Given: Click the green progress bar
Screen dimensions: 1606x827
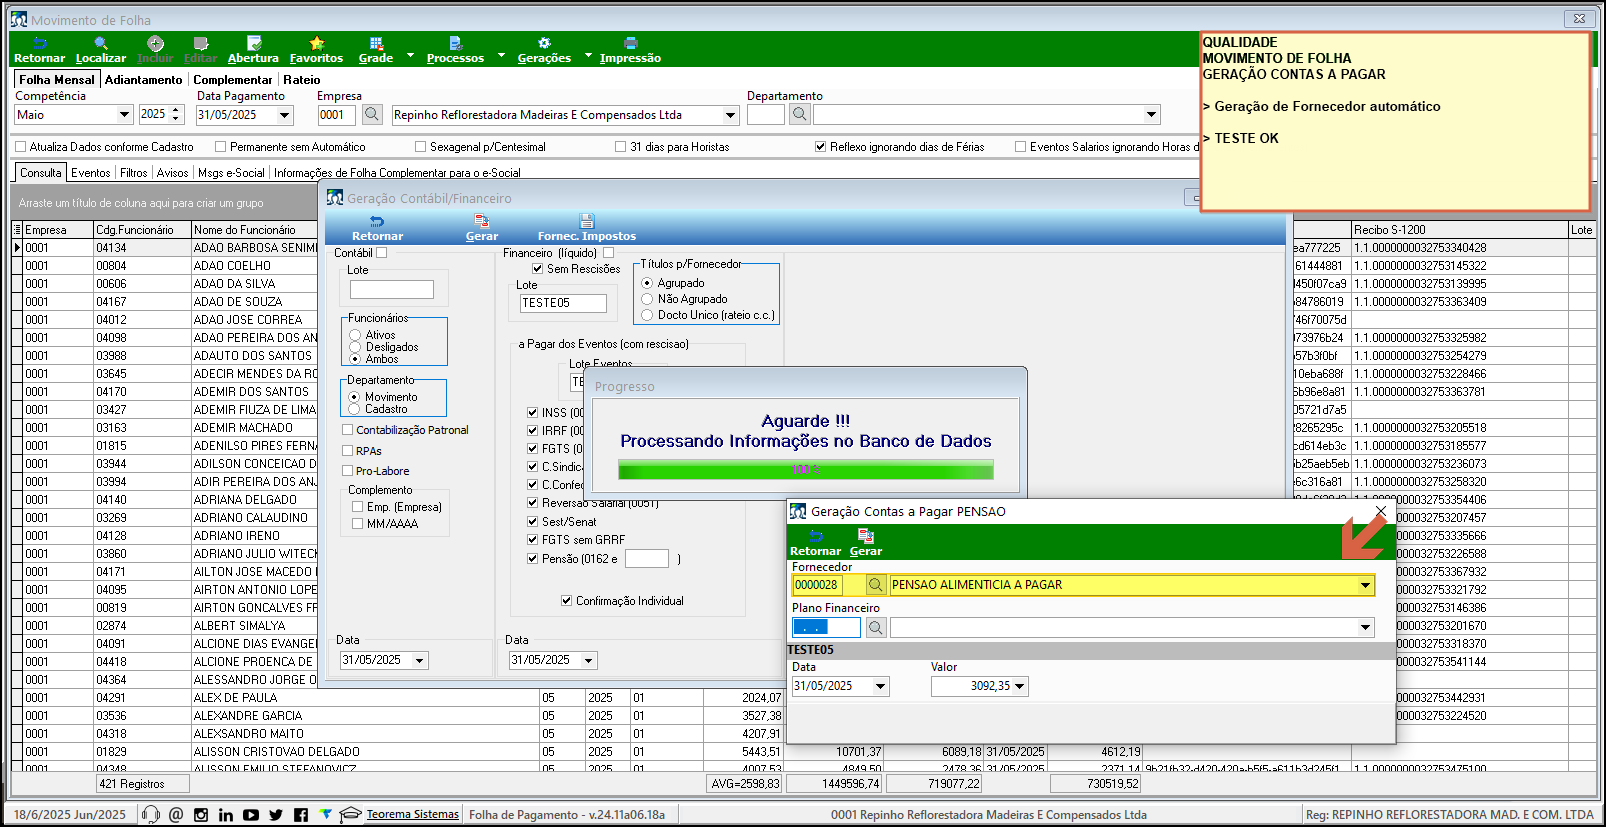Looking at the screenshot, I should point(806,470).
